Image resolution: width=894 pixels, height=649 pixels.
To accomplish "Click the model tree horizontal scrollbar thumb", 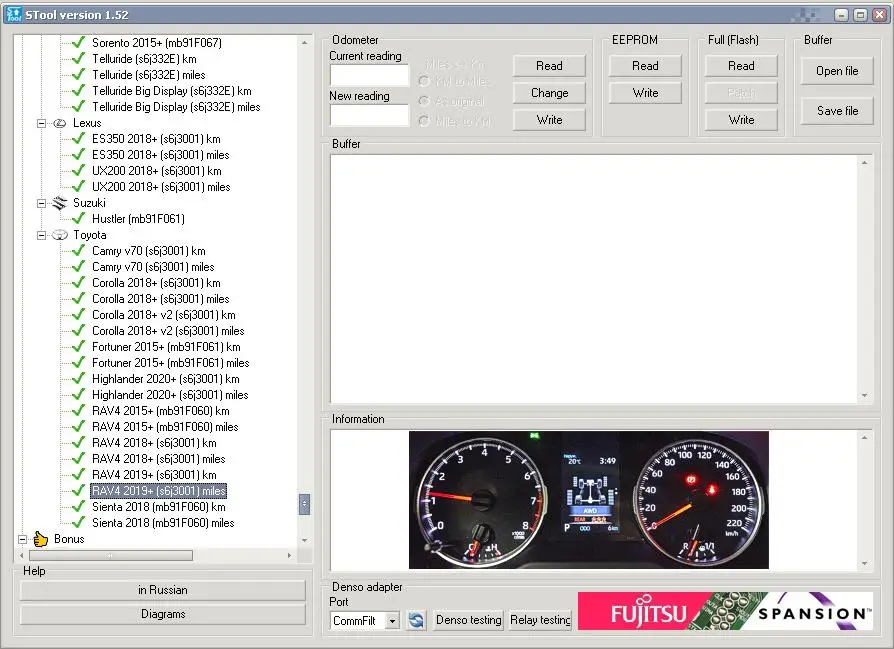I will point(111,555).
